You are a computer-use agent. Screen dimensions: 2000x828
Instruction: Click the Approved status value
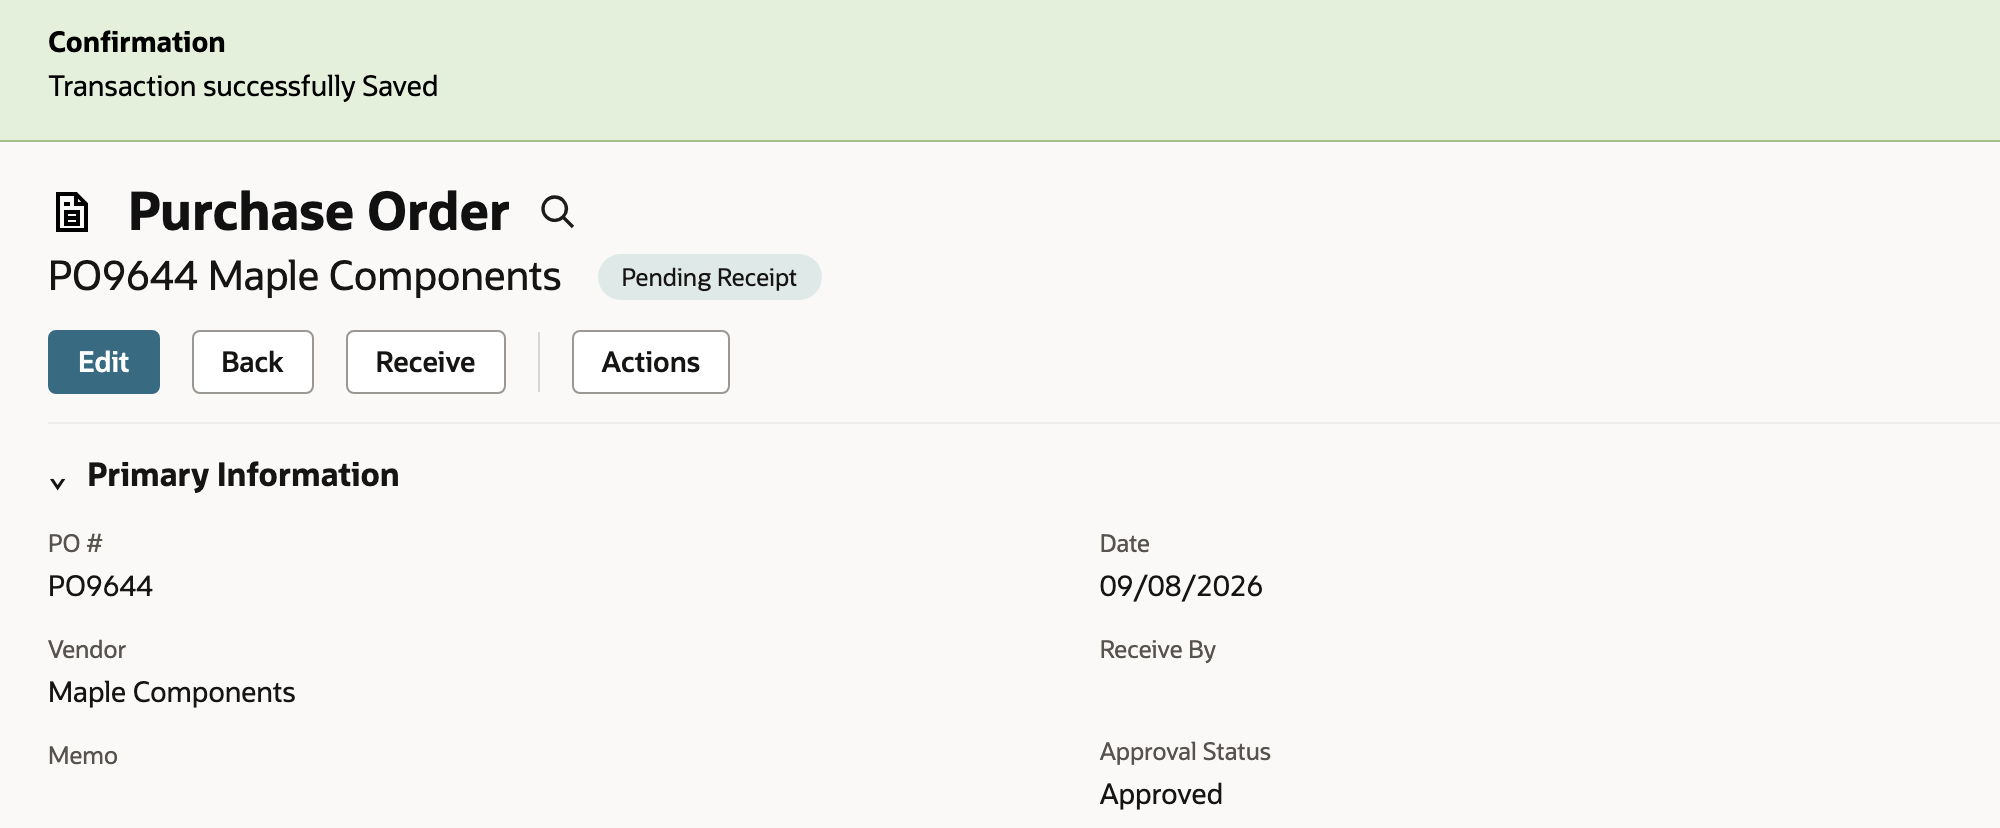1161,794
